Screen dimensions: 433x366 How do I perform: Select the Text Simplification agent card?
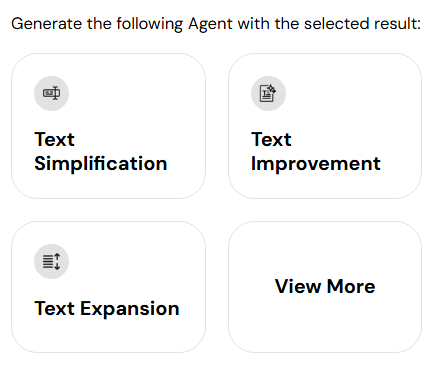coord(108,126)
